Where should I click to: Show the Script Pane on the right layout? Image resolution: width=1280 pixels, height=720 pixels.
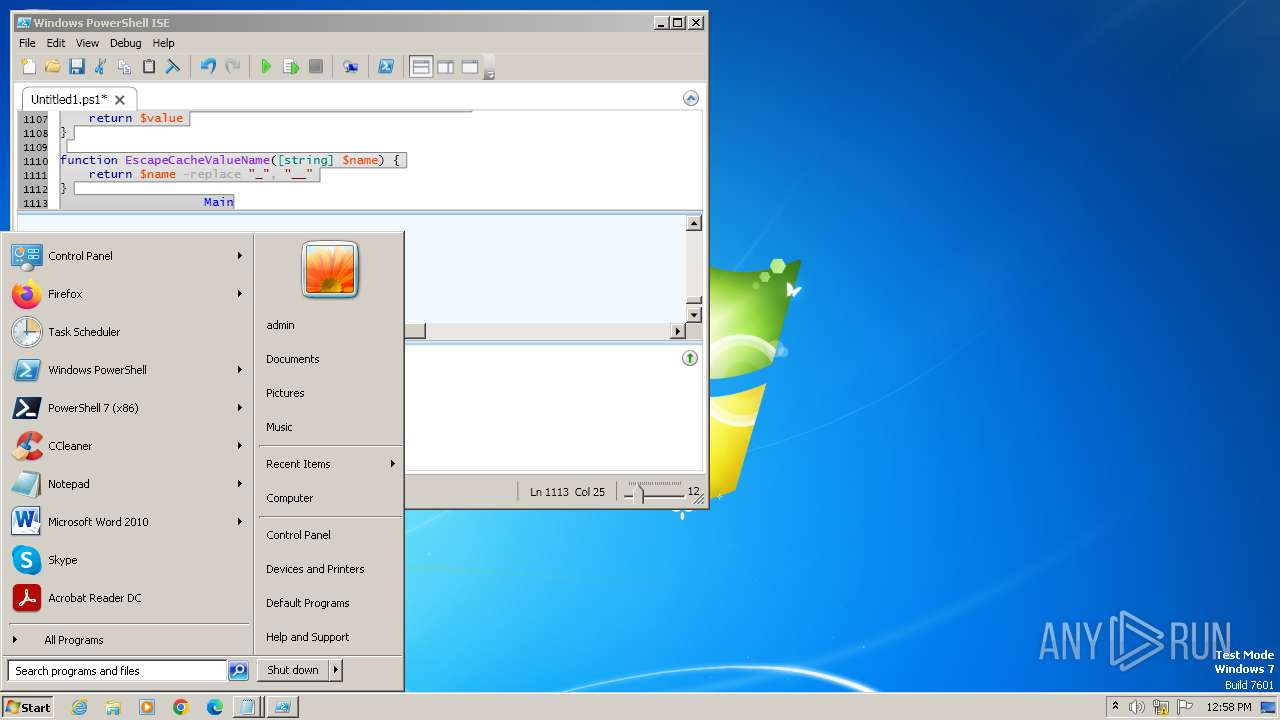click(x=445, y=67)
